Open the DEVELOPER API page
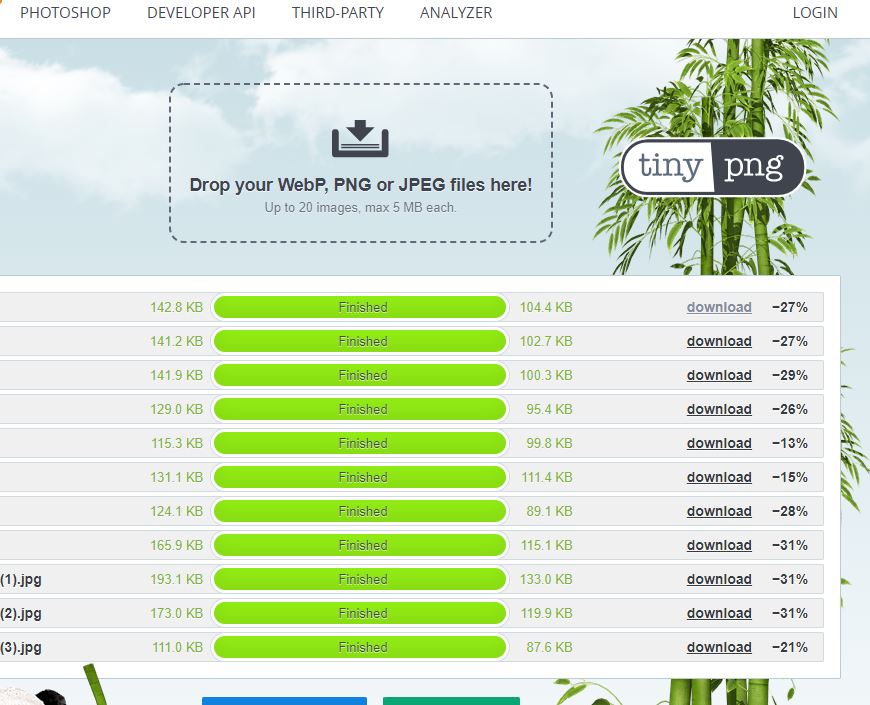Screen dimensions: 870x705 click(x=201, y=13)
